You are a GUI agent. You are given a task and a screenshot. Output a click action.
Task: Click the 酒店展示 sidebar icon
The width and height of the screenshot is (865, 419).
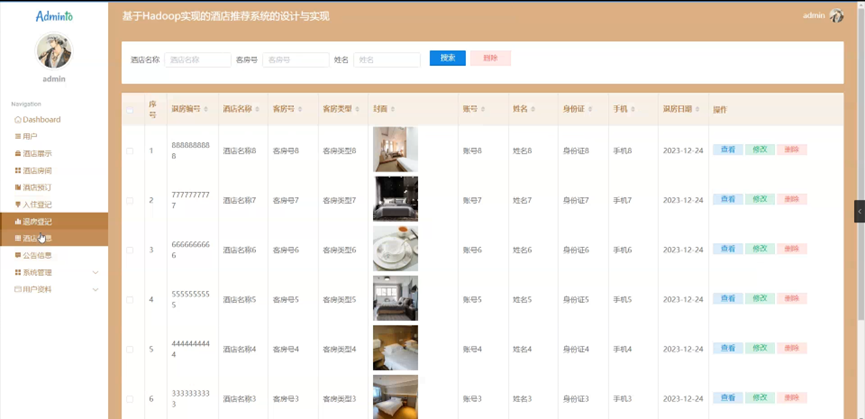(18, 154)
